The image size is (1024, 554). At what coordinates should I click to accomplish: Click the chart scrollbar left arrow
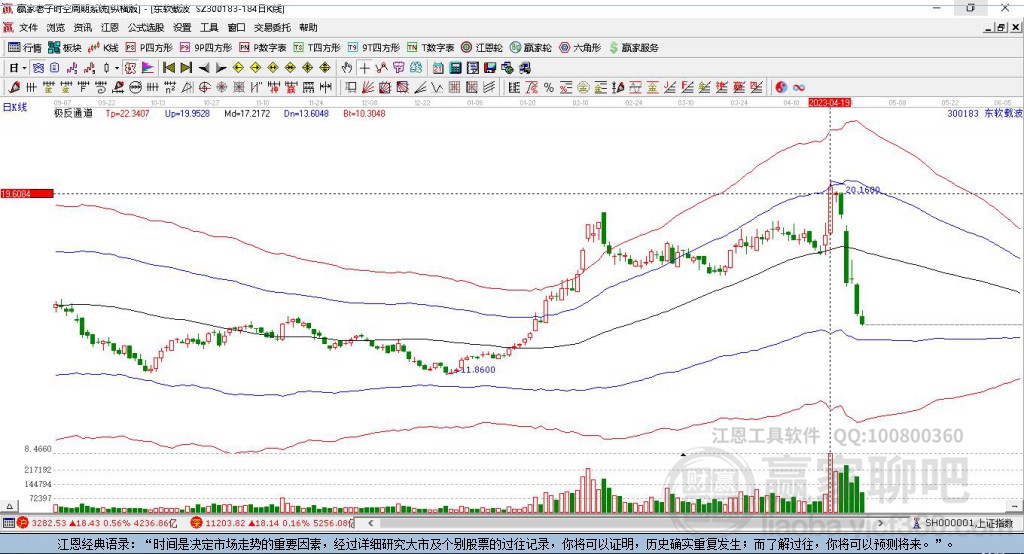click(370, 523)
